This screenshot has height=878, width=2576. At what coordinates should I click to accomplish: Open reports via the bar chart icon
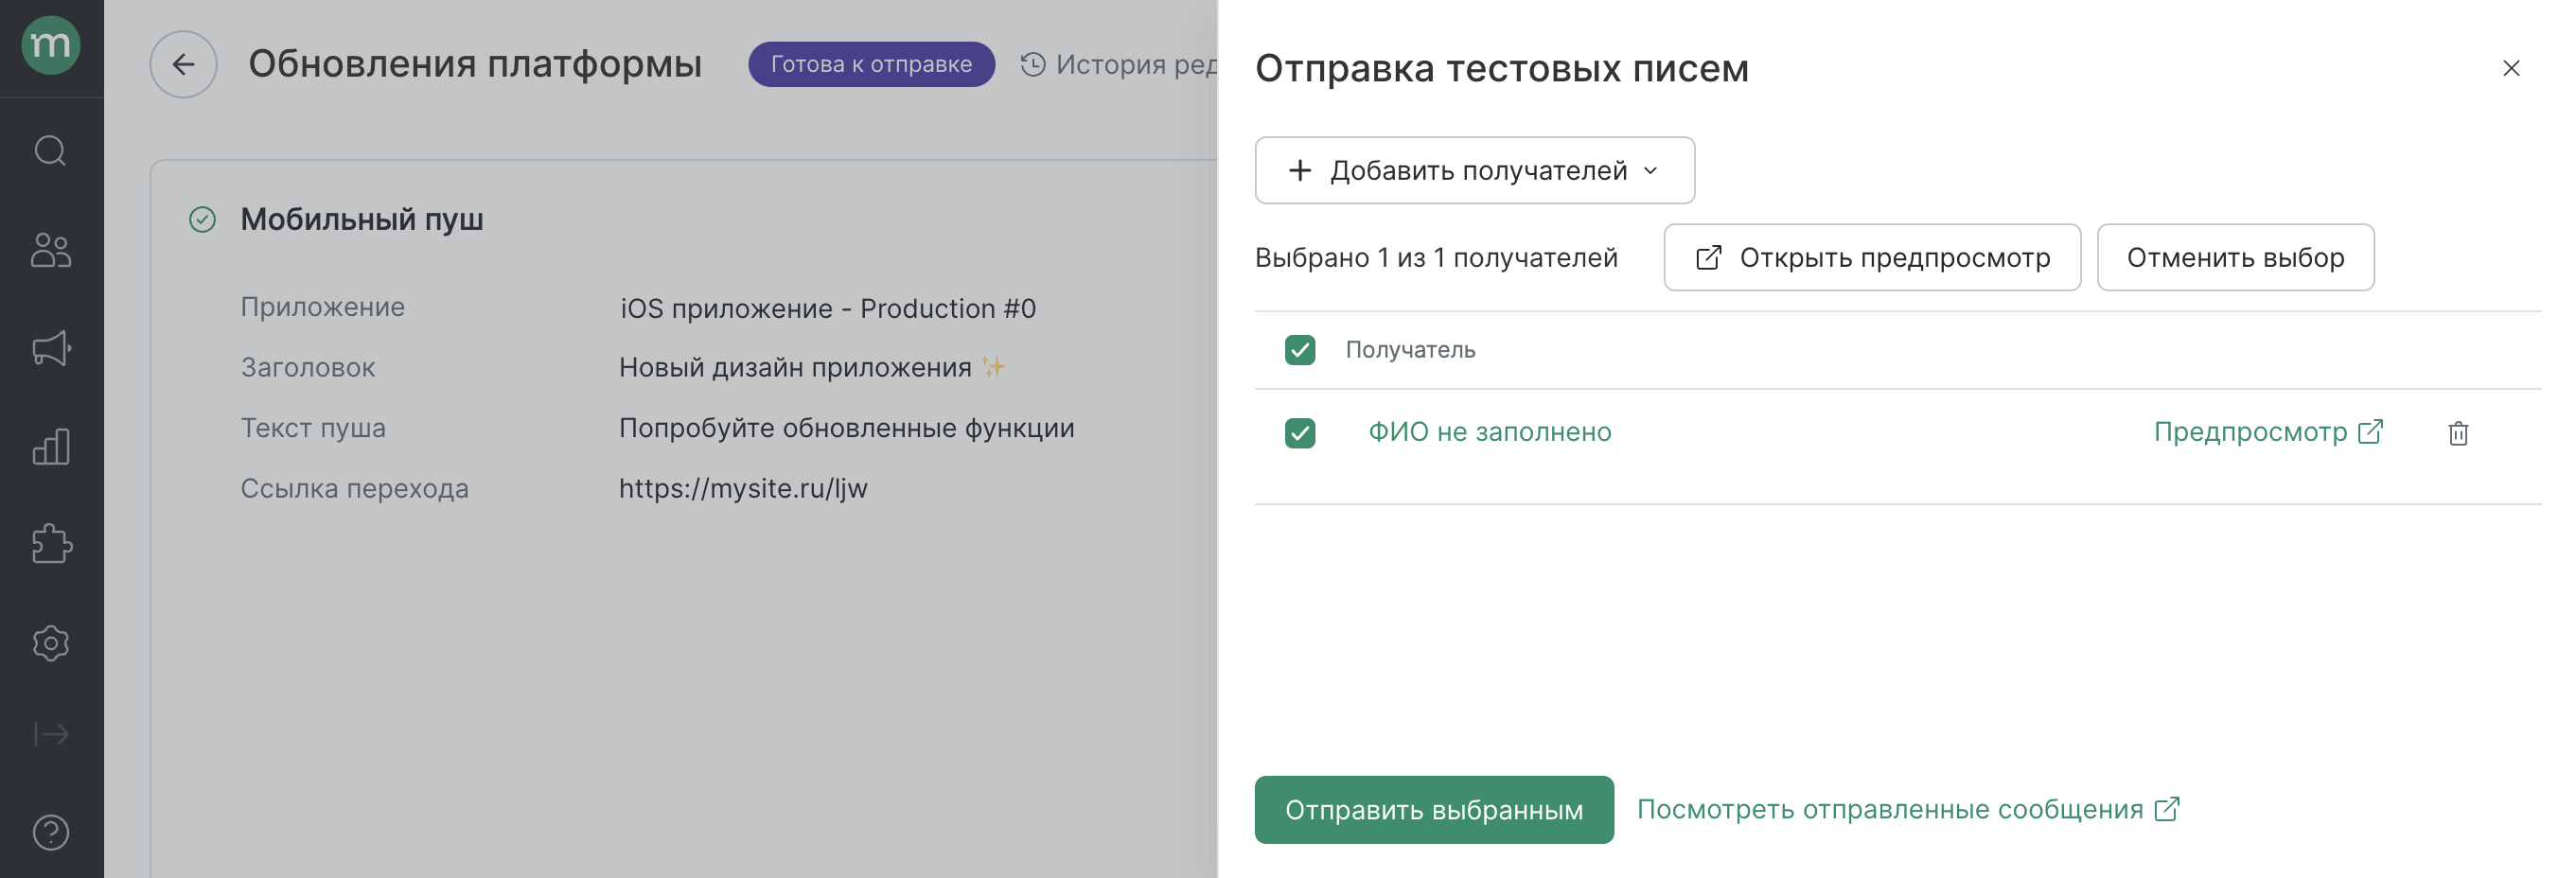(x=51, y=446)
